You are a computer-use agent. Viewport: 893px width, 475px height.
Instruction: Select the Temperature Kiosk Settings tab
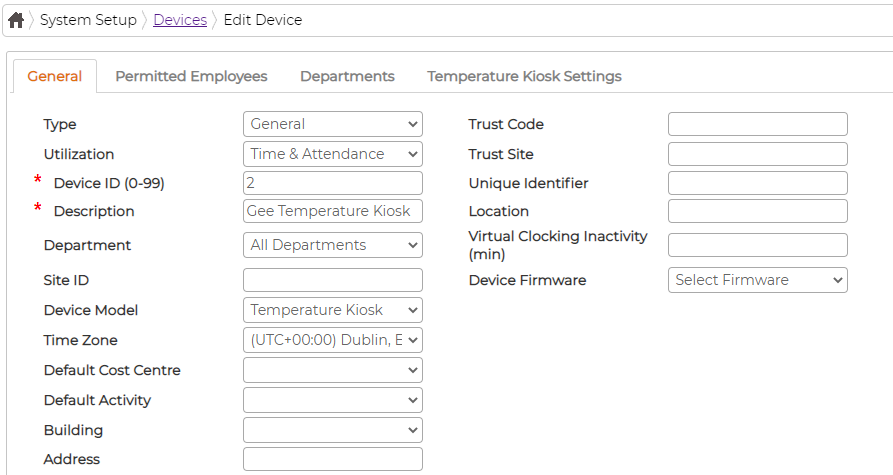point(525,76)
